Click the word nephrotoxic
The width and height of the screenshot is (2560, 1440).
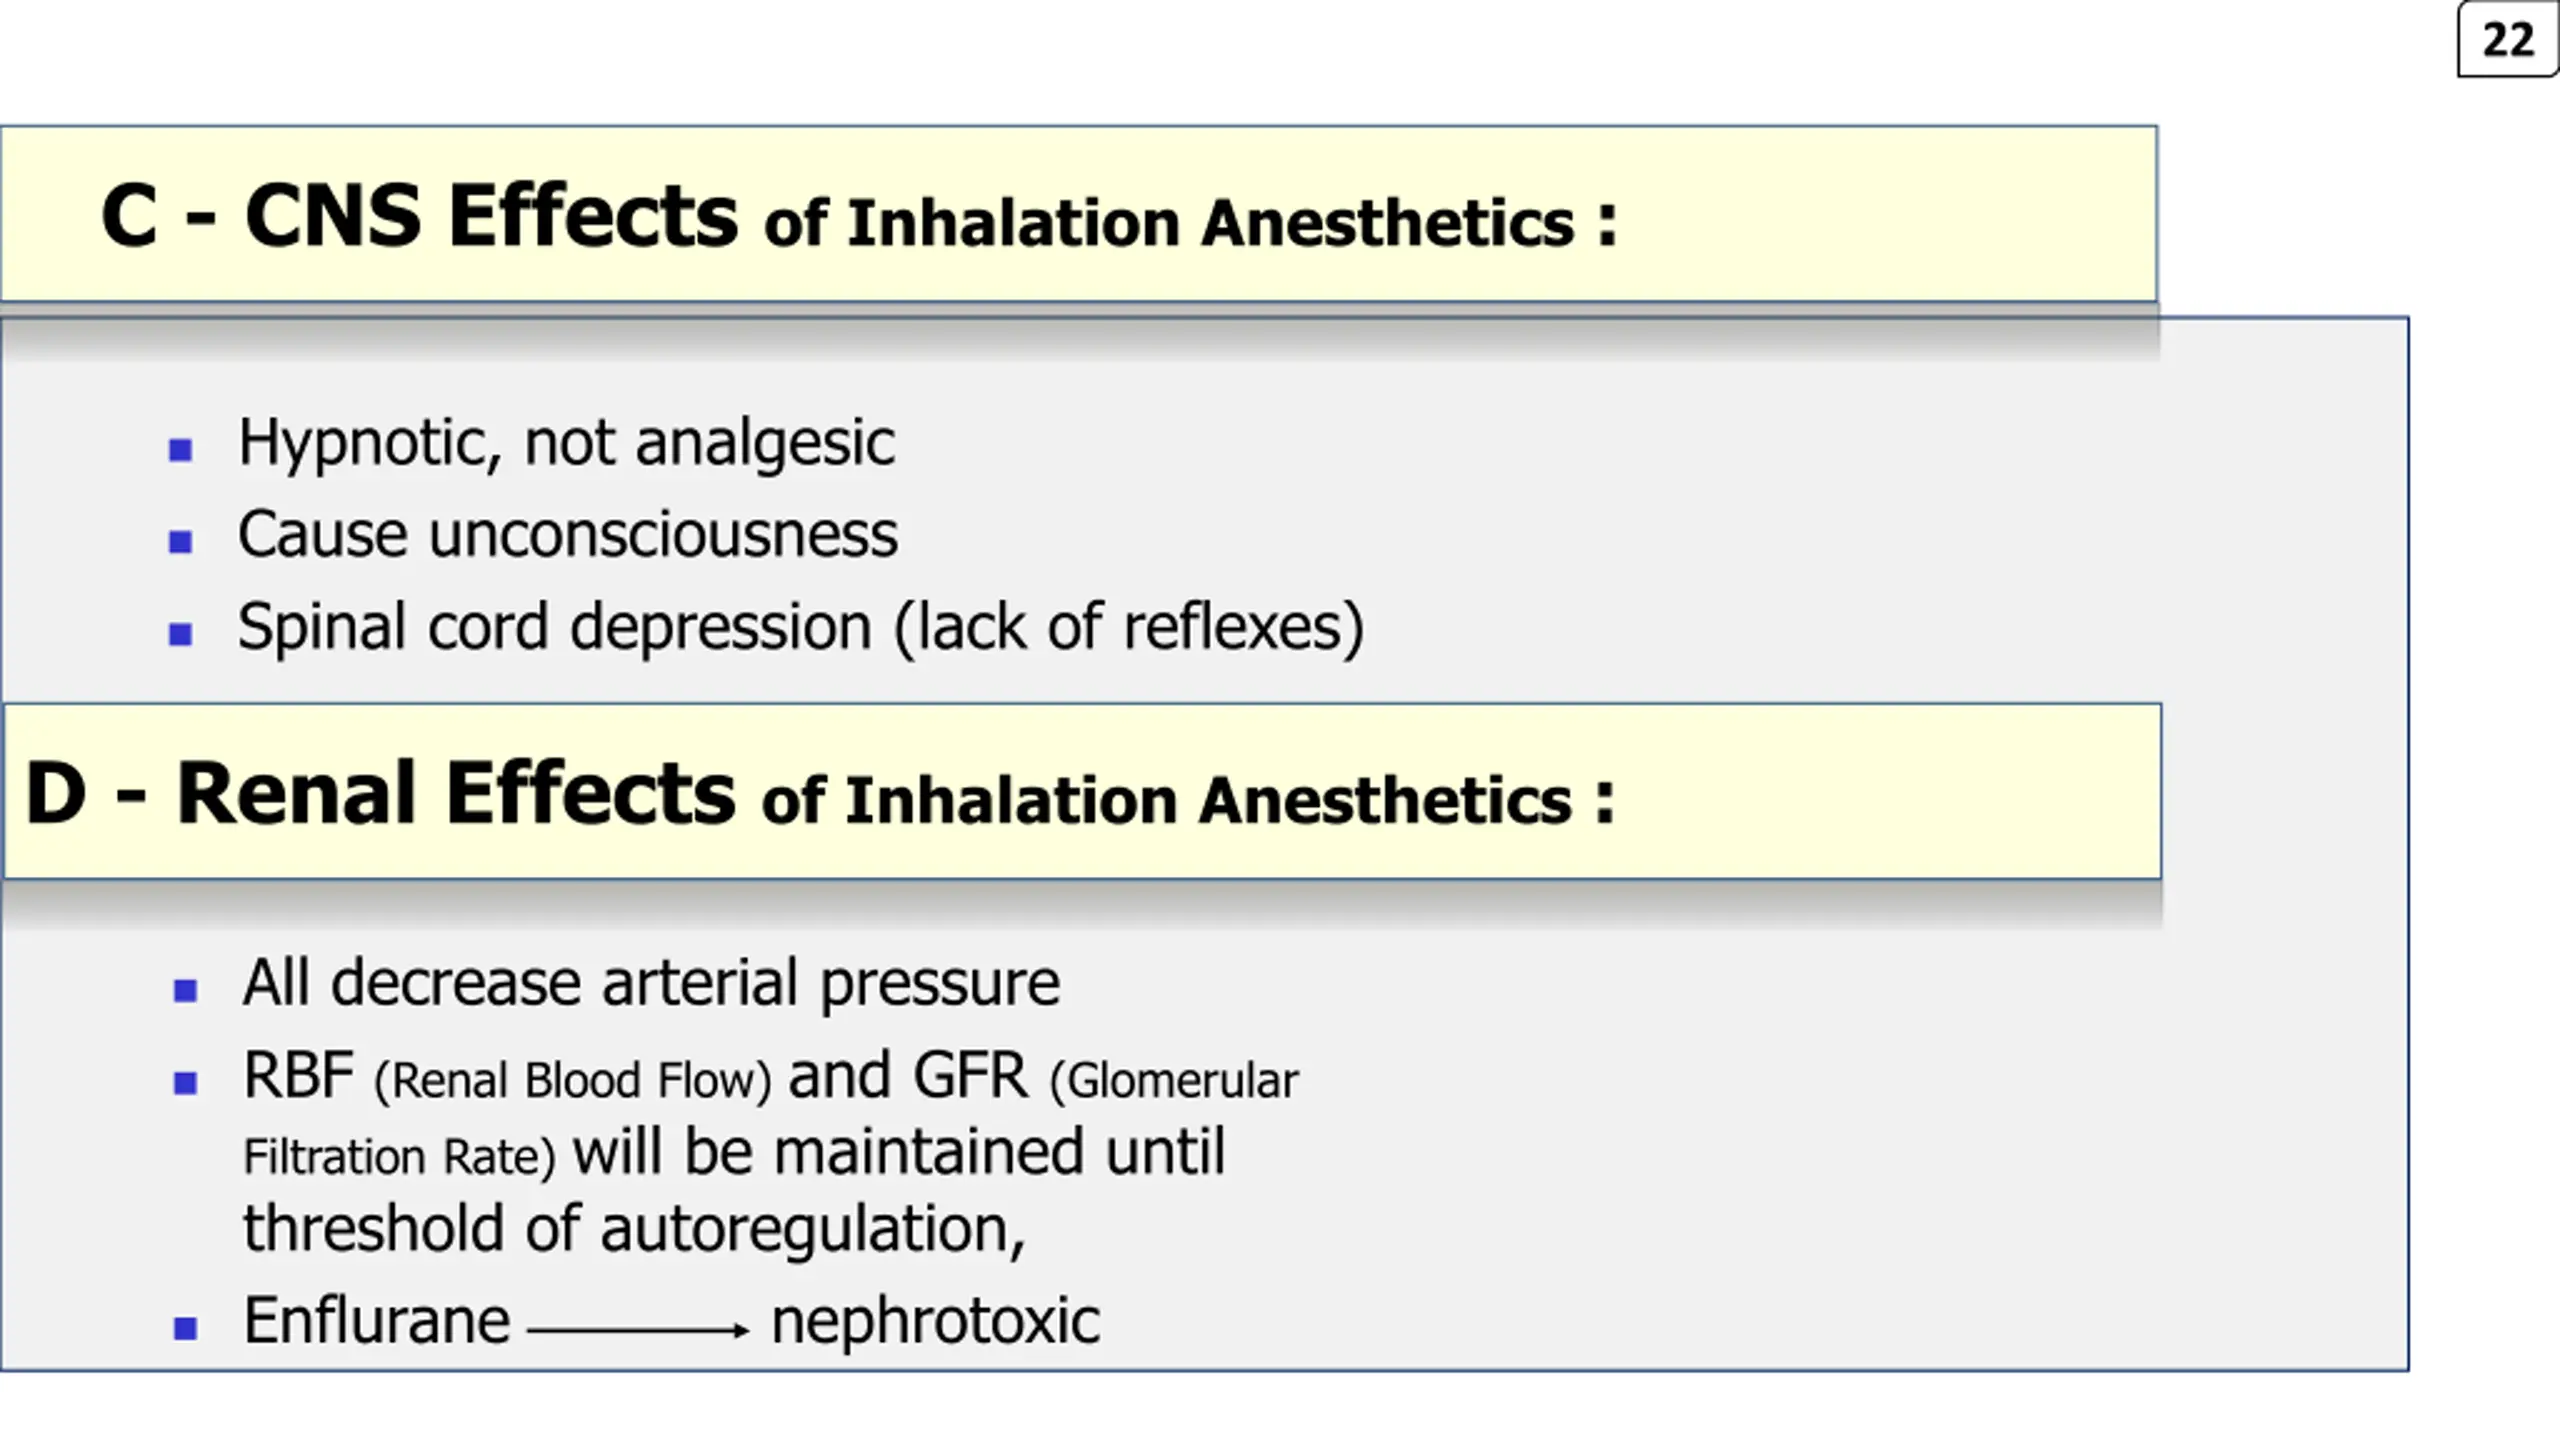tap(935, 1322)
